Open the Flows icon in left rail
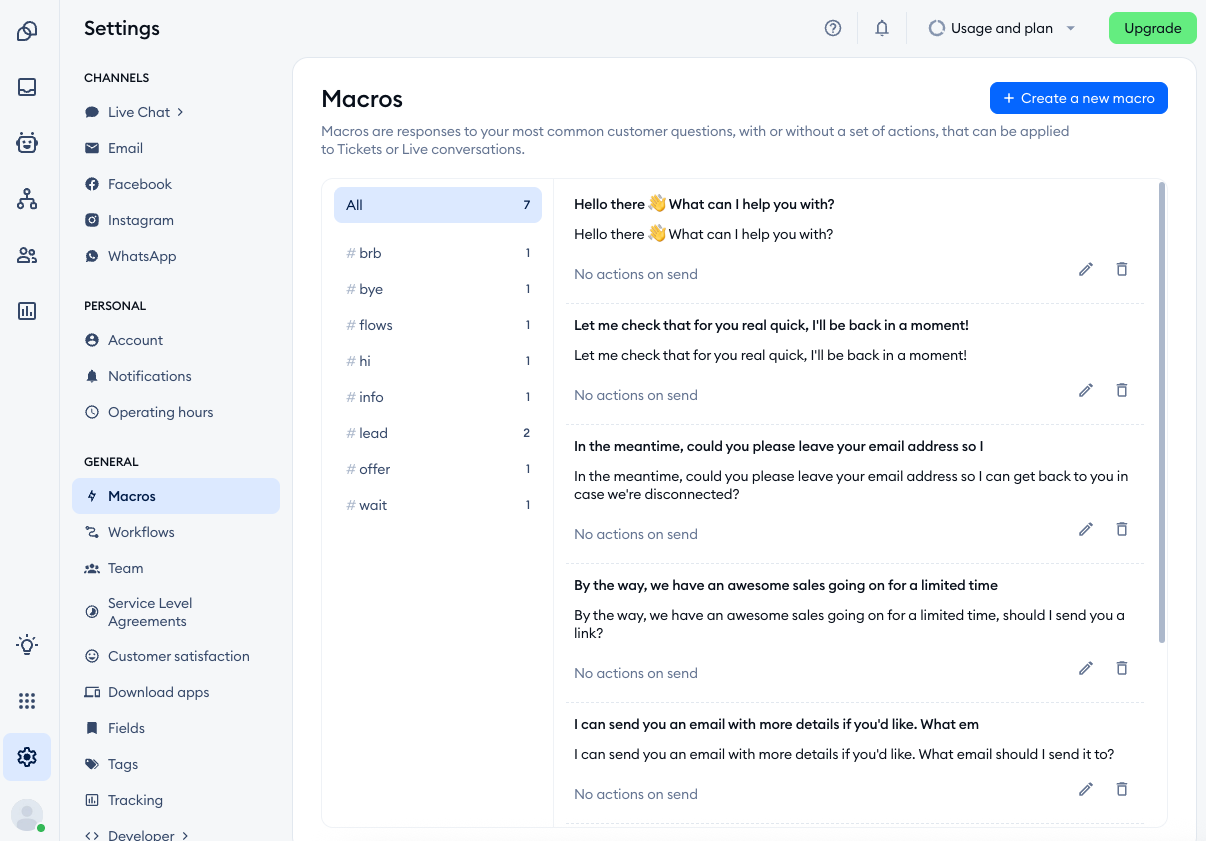The image size is (1206, 841). pyautogui.click(x=27, y=199)
